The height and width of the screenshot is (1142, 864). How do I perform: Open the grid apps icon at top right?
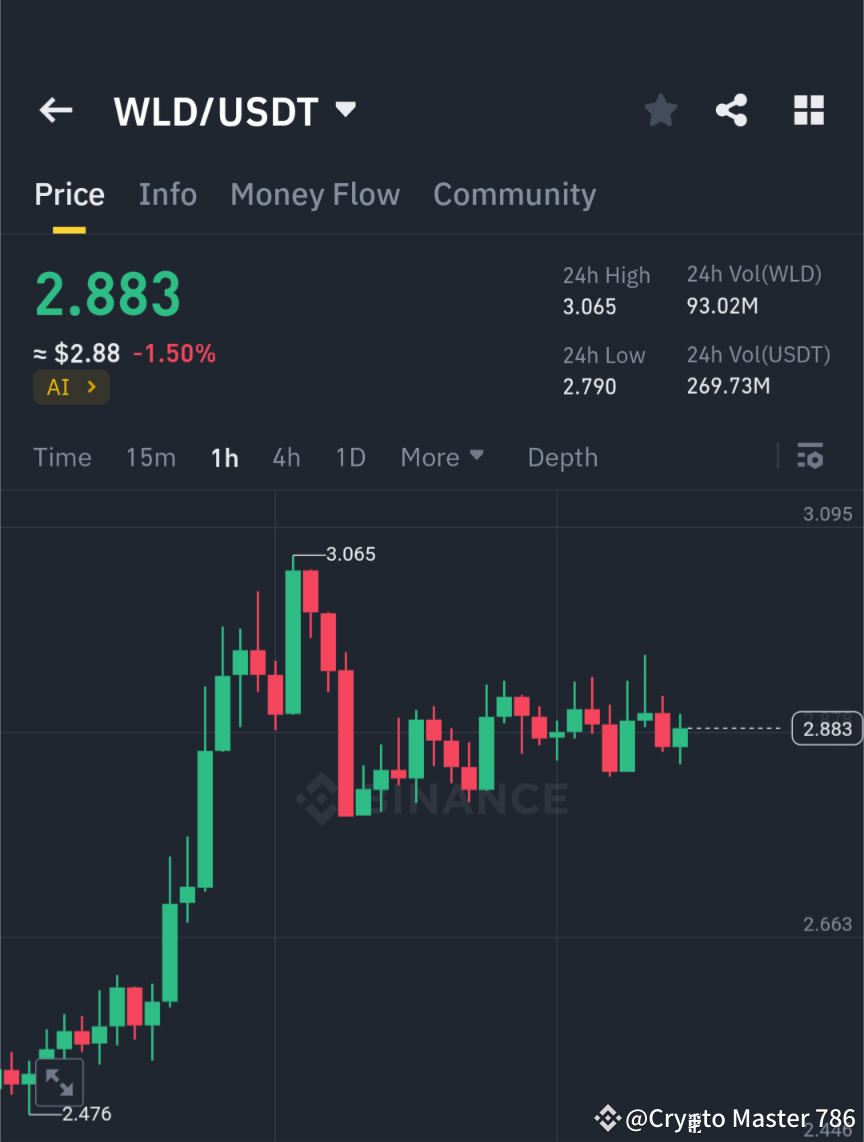coord(808,110)
